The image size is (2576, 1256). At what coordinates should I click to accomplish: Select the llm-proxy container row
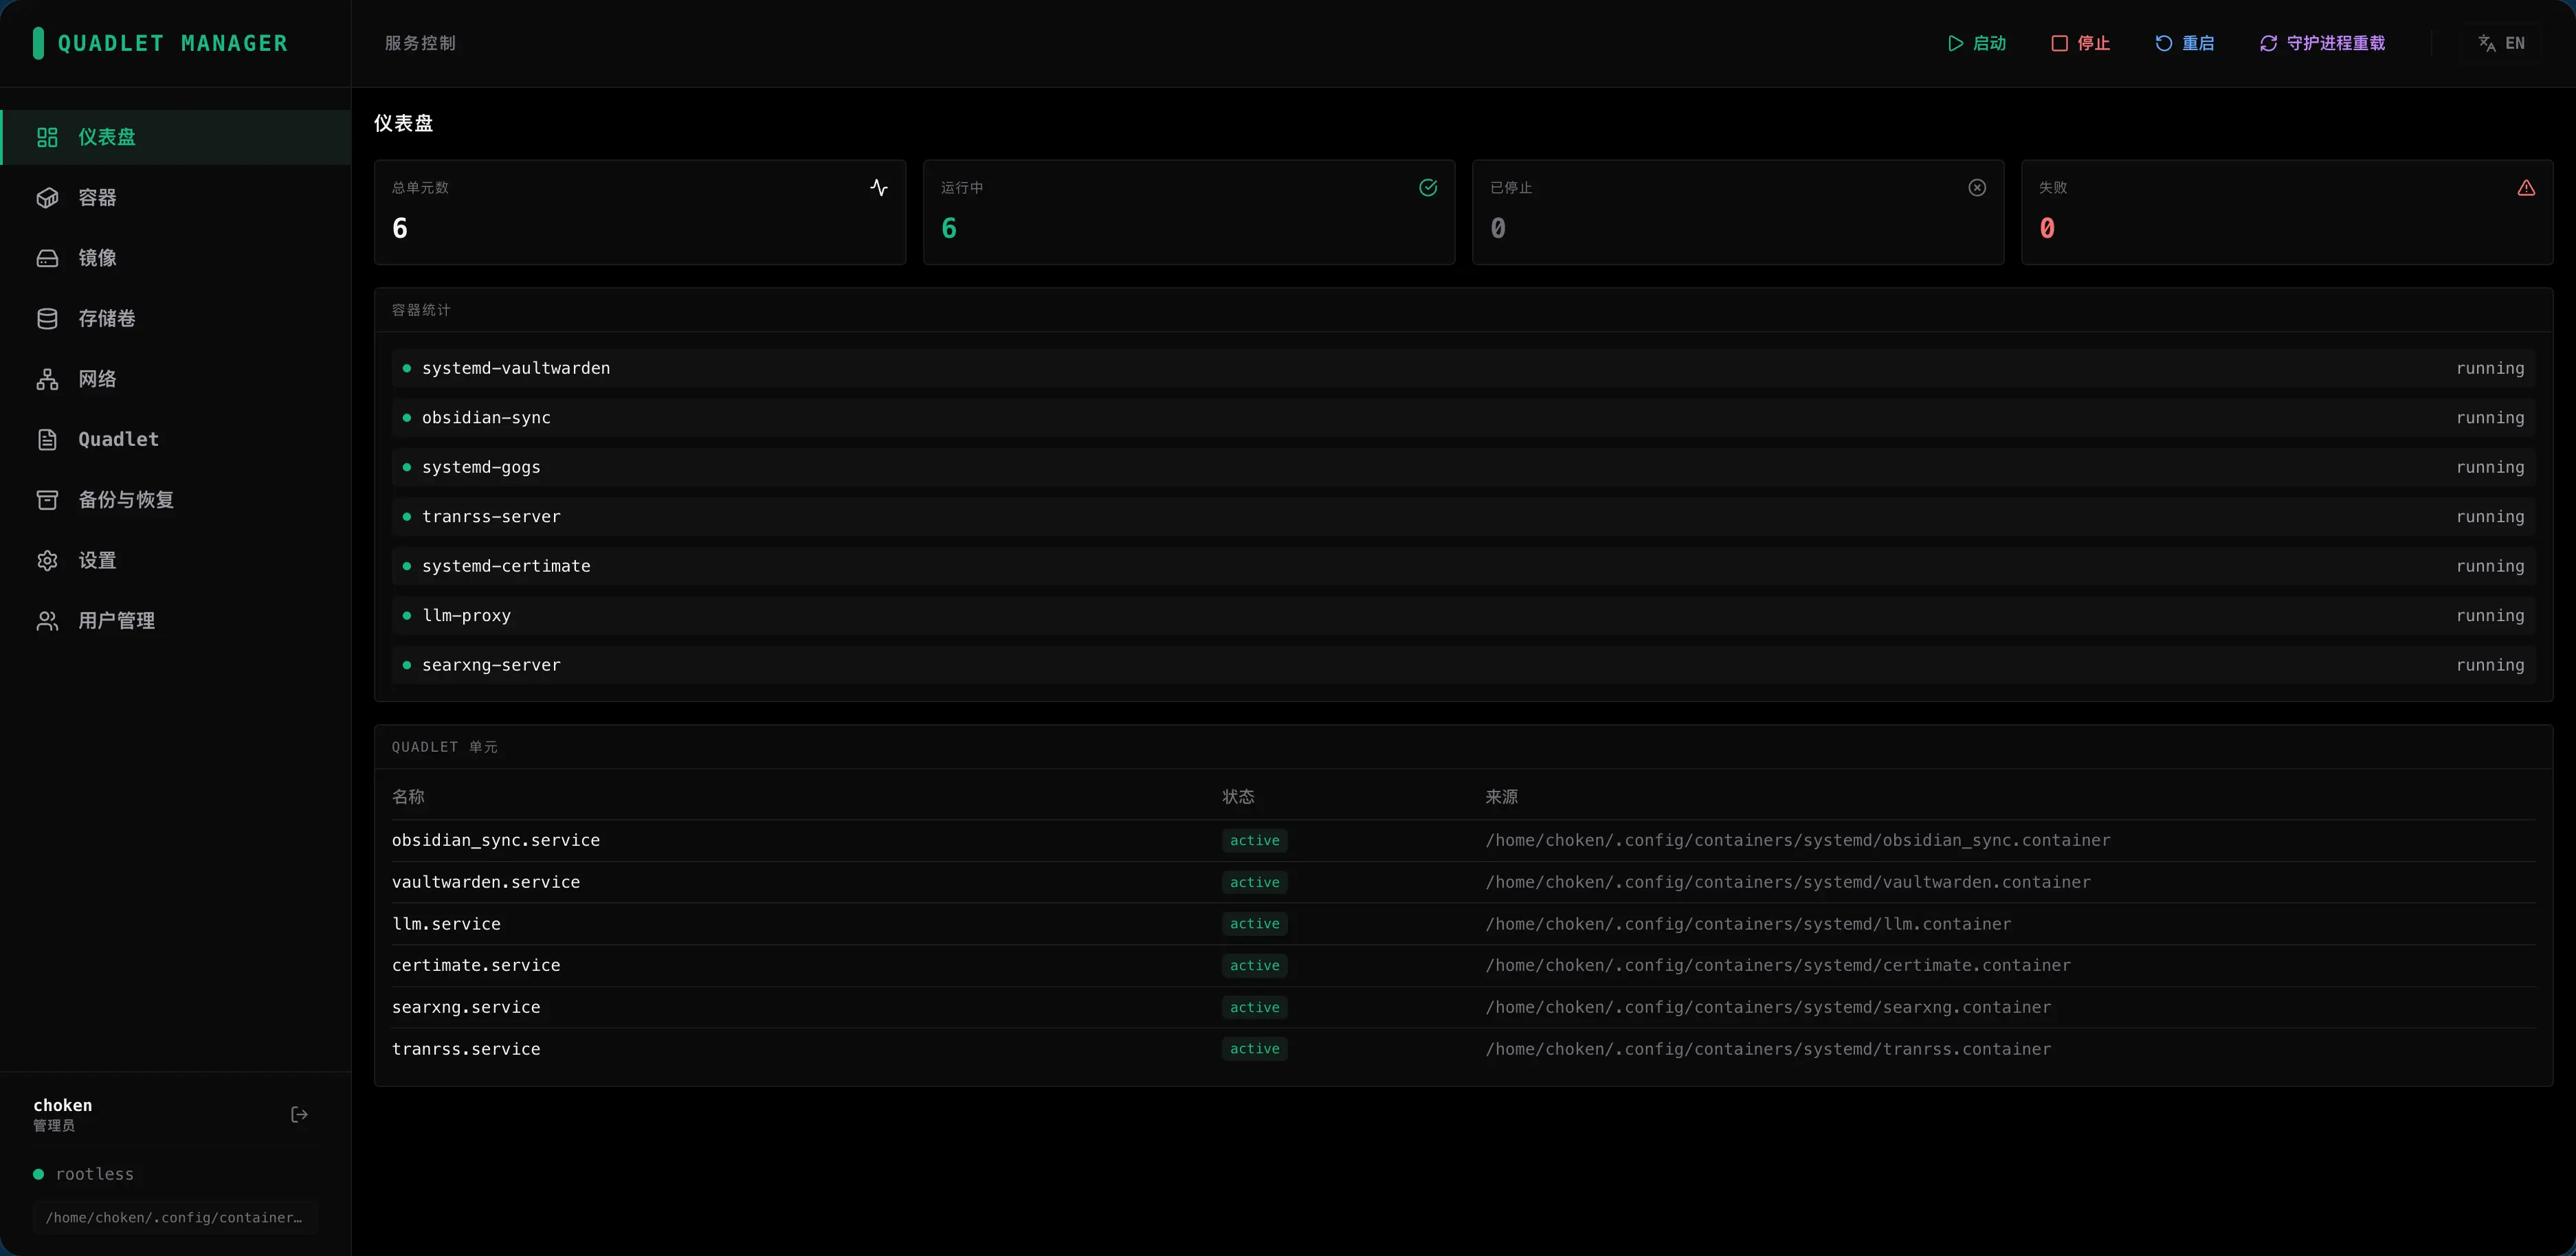pyautogui.click(x=1463, y=616)
